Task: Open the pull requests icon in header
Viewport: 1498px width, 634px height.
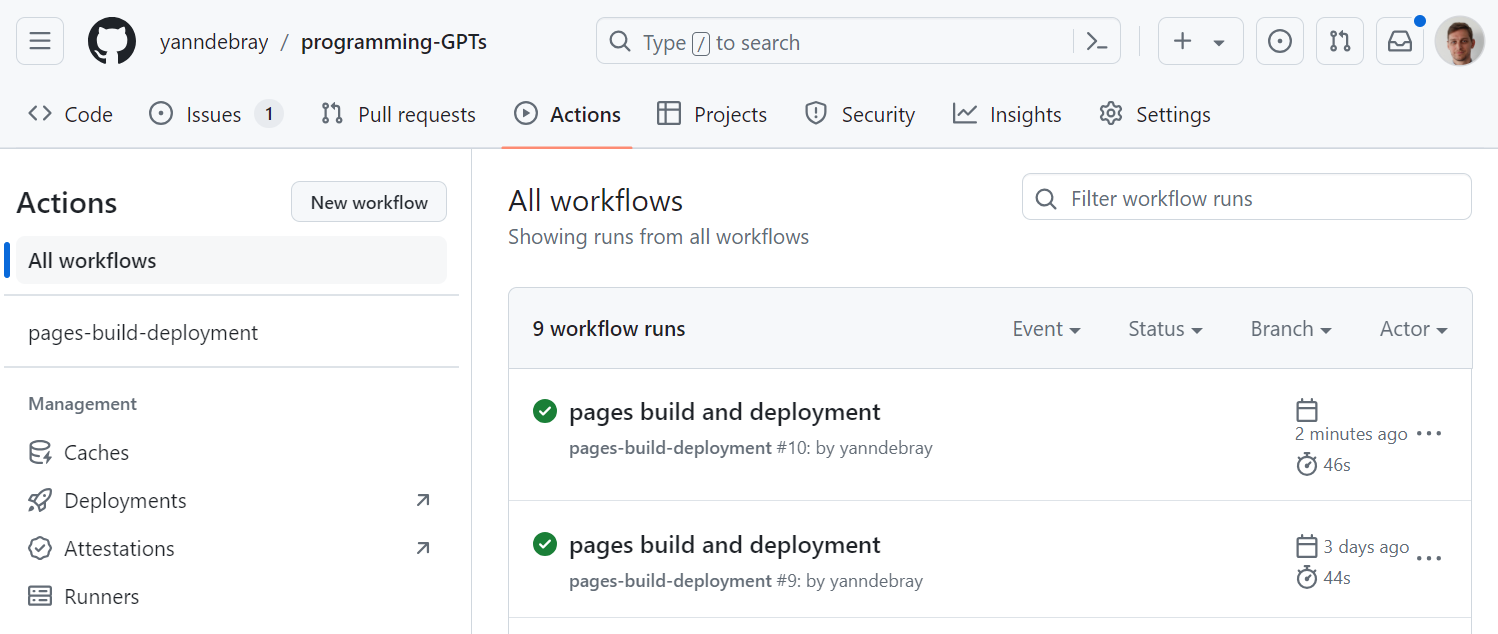Action: click(1340, 41)
